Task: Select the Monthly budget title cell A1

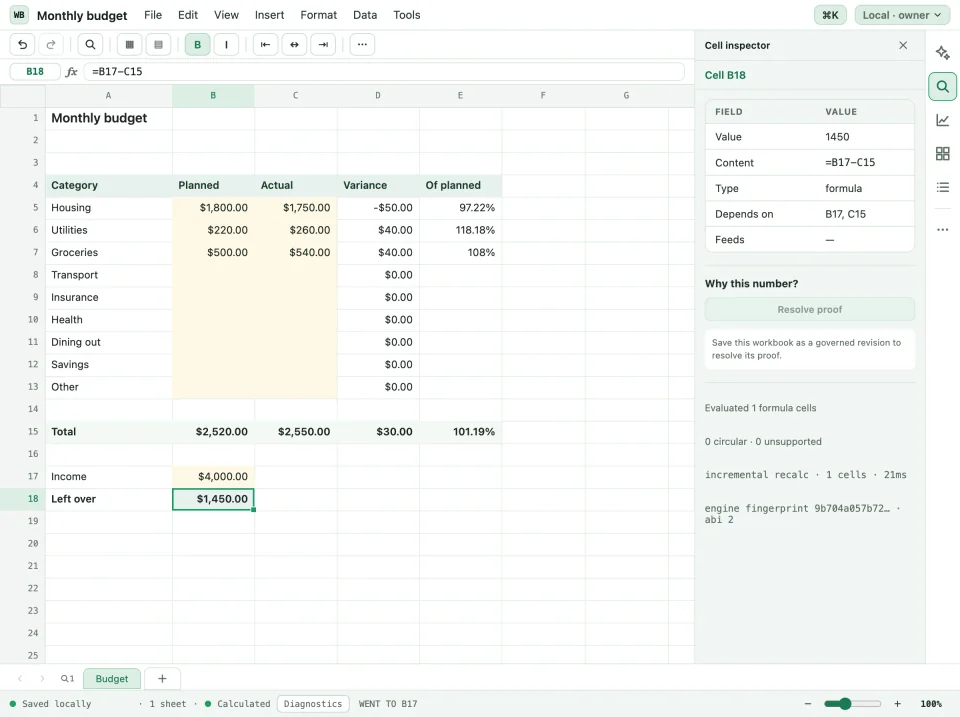Action: pyautogui.click(x=109, y=118)
